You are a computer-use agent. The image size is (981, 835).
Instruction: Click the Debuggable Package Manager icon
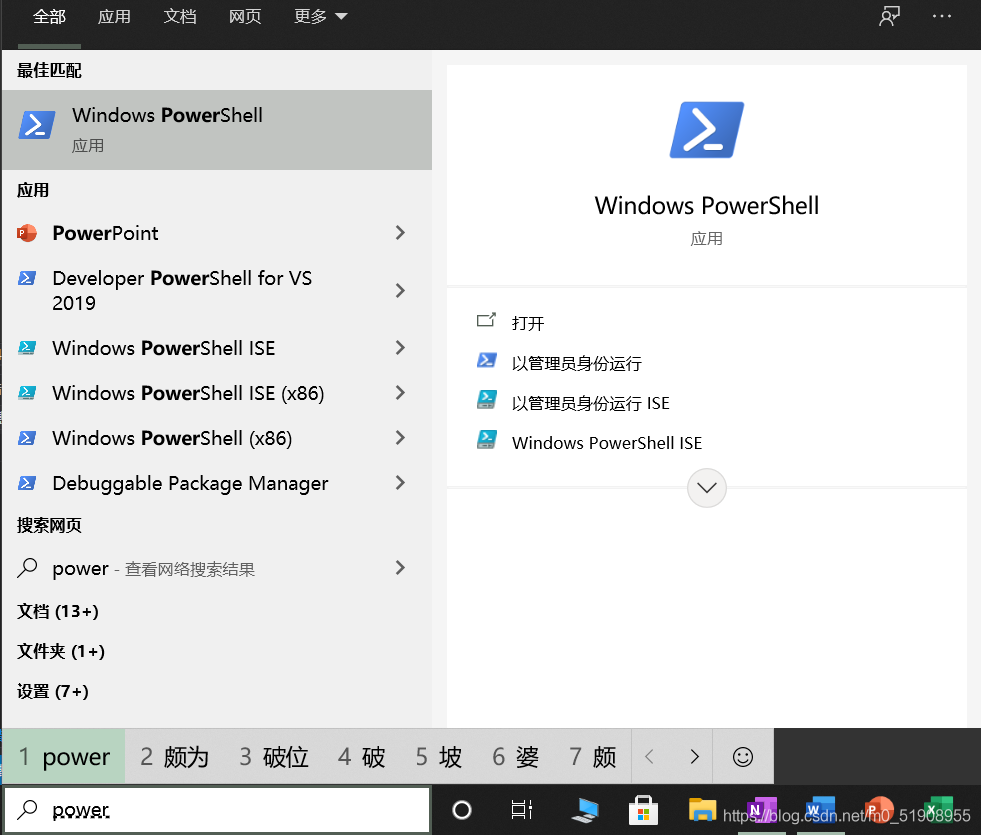click(27, 483)
